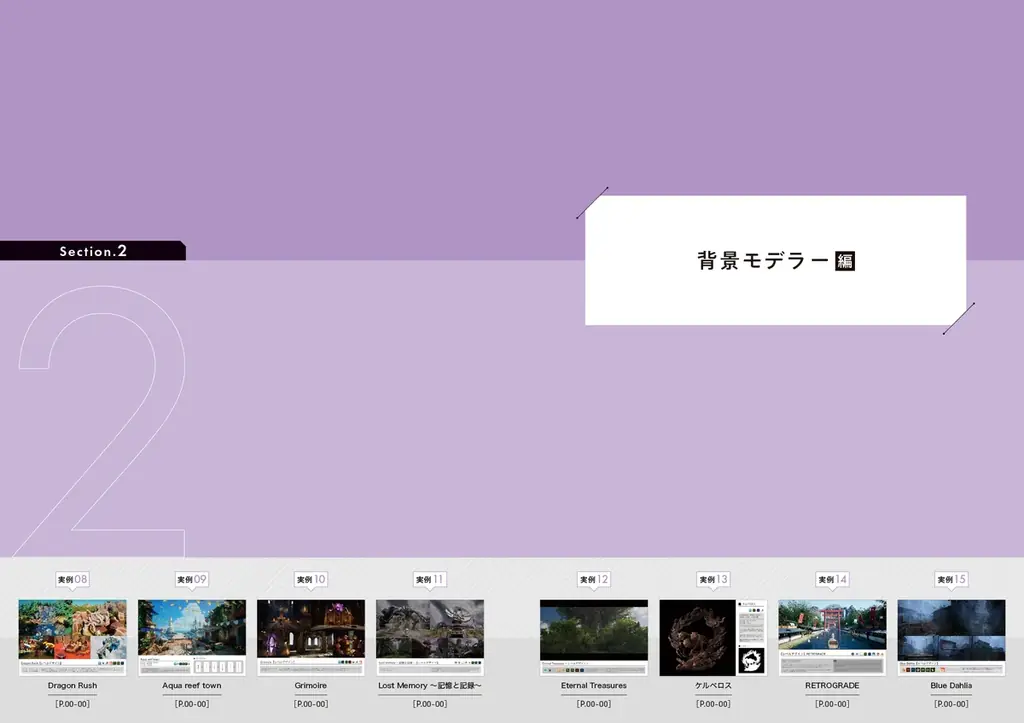Click the RETROGRADE title label

pyautogui.click(x=832, y=686)
